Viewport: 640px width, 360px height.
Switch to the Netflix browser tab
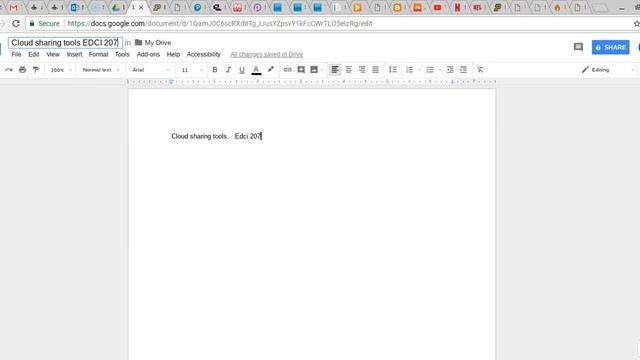point(457,7)
